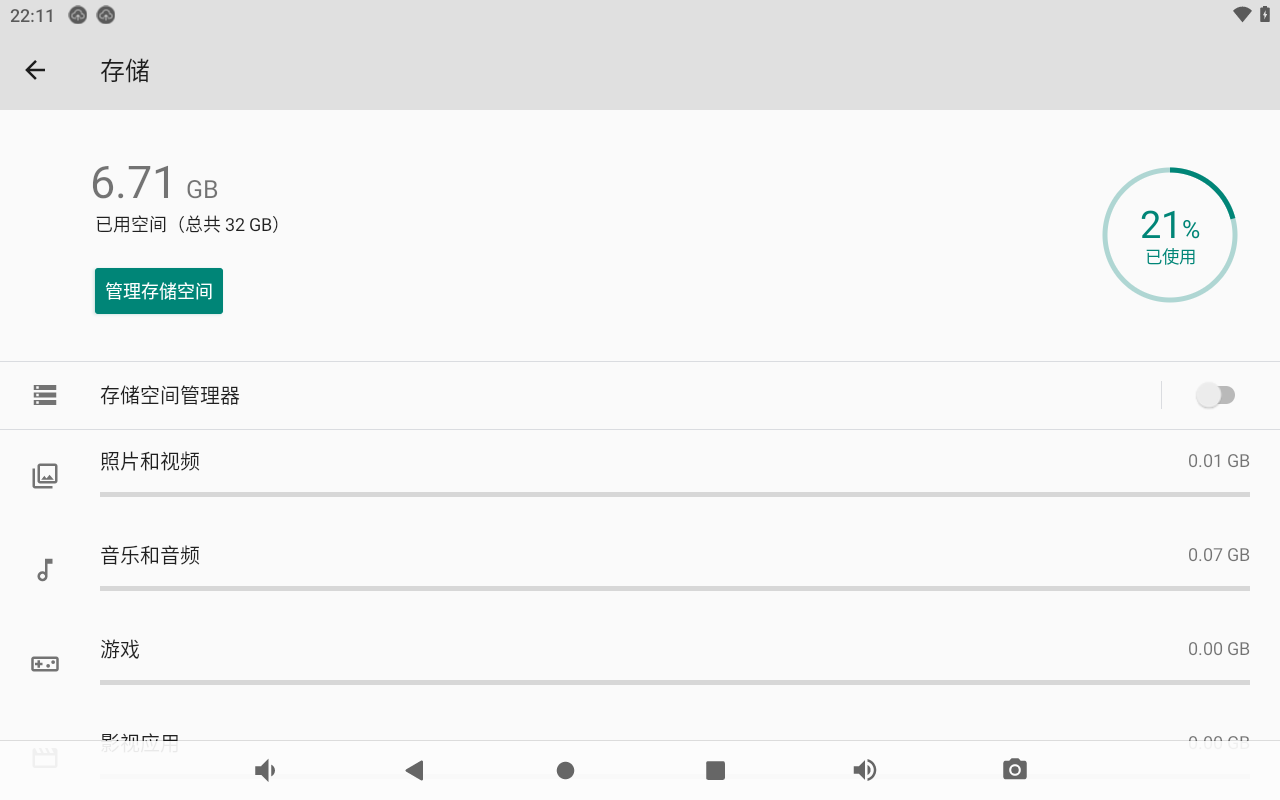The width and height of the screenshot is (1280, 800).
Task: Tap the square Recents navigation button
Action: 715,770
